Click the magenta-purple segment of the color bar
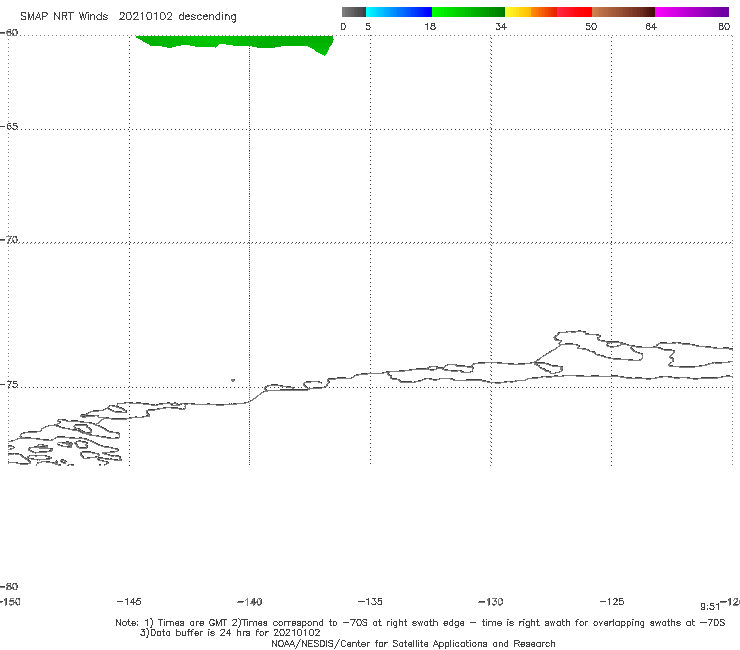The image size is (740, 650). (x=692, y=12)
